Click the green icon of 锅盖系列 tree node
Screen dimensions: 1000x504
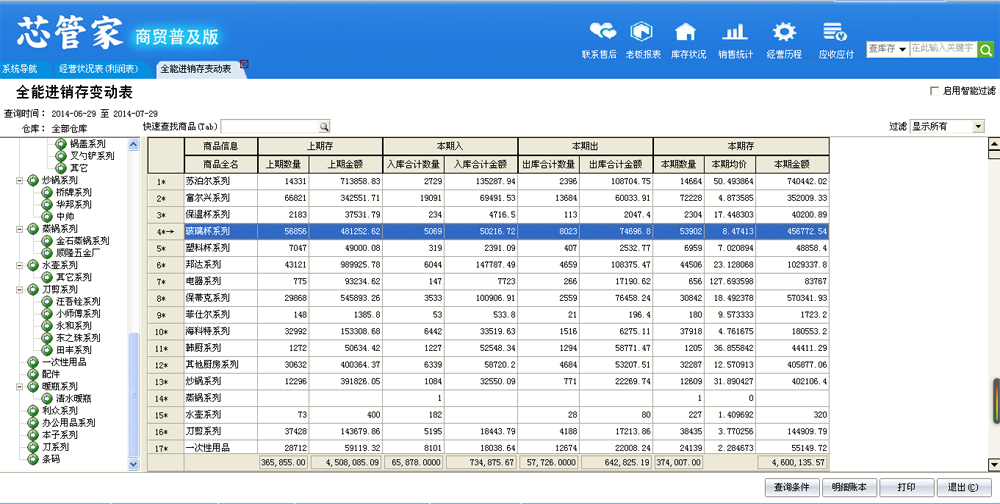tap(61, 144)
